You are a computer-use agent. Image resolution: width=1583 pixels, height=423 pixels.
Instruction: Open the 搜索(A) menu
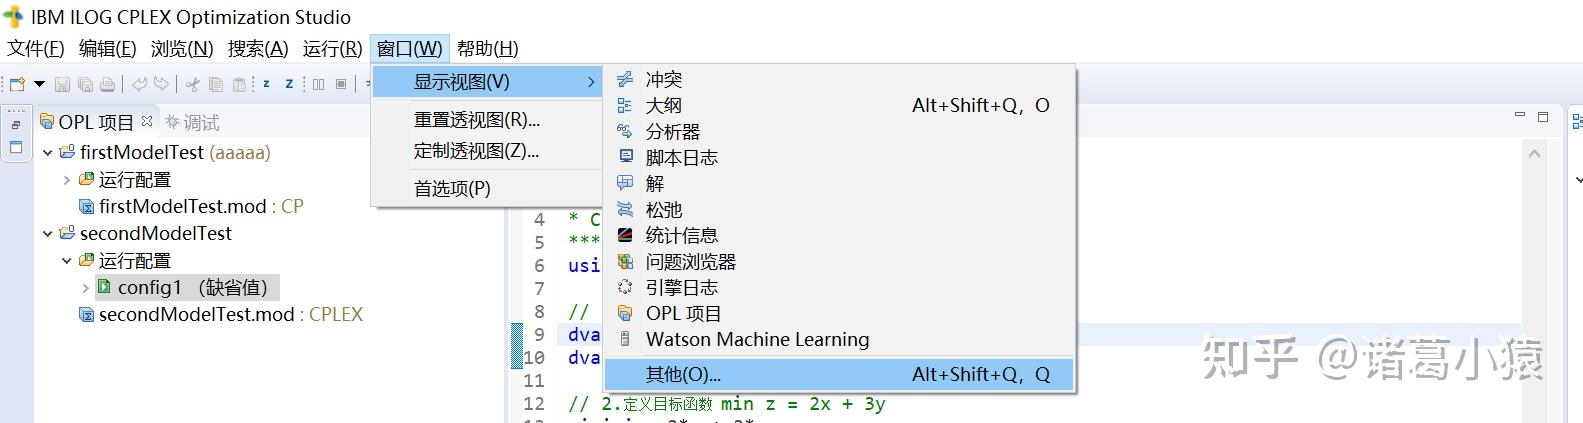[x=258, y=48]
